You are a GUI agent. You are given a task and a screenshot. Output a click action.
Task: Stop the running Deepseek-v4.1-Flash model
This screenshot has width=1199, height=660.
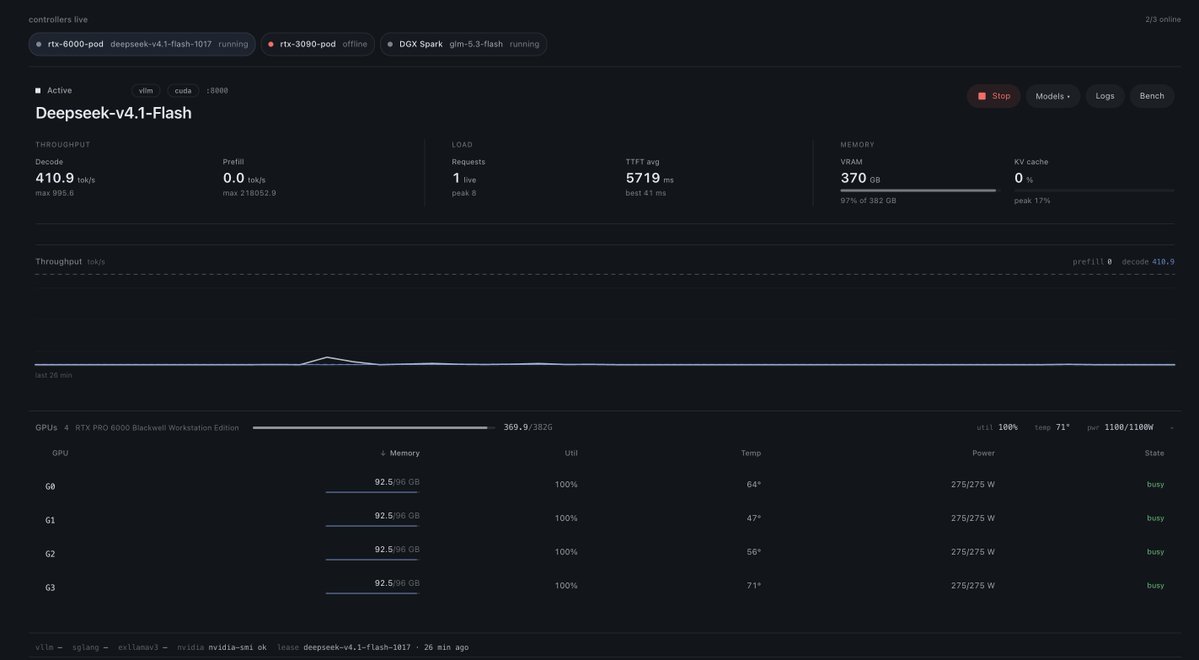point(993,96)
